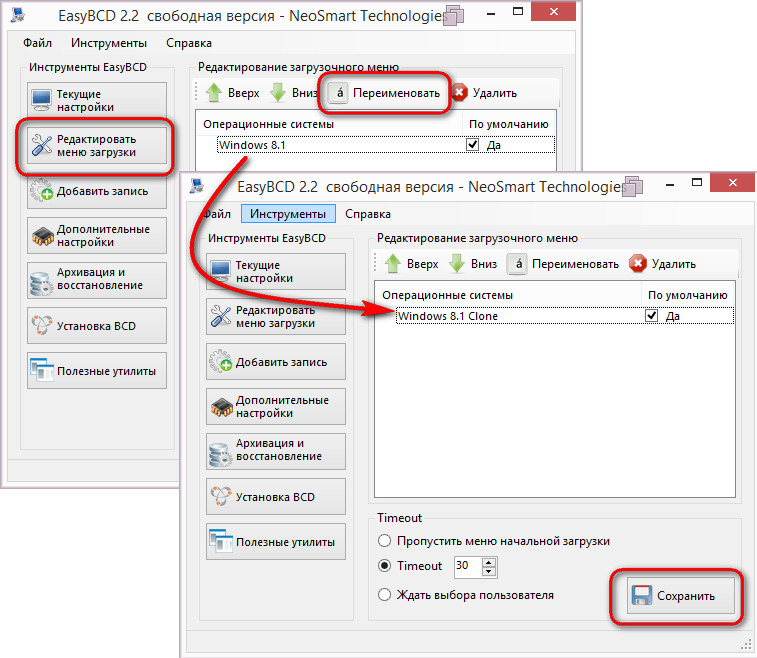The width and height of the screenshot is (757, 658).
Task: Click EasyBCD app icon in front title bar
Action: click(196, 186)
